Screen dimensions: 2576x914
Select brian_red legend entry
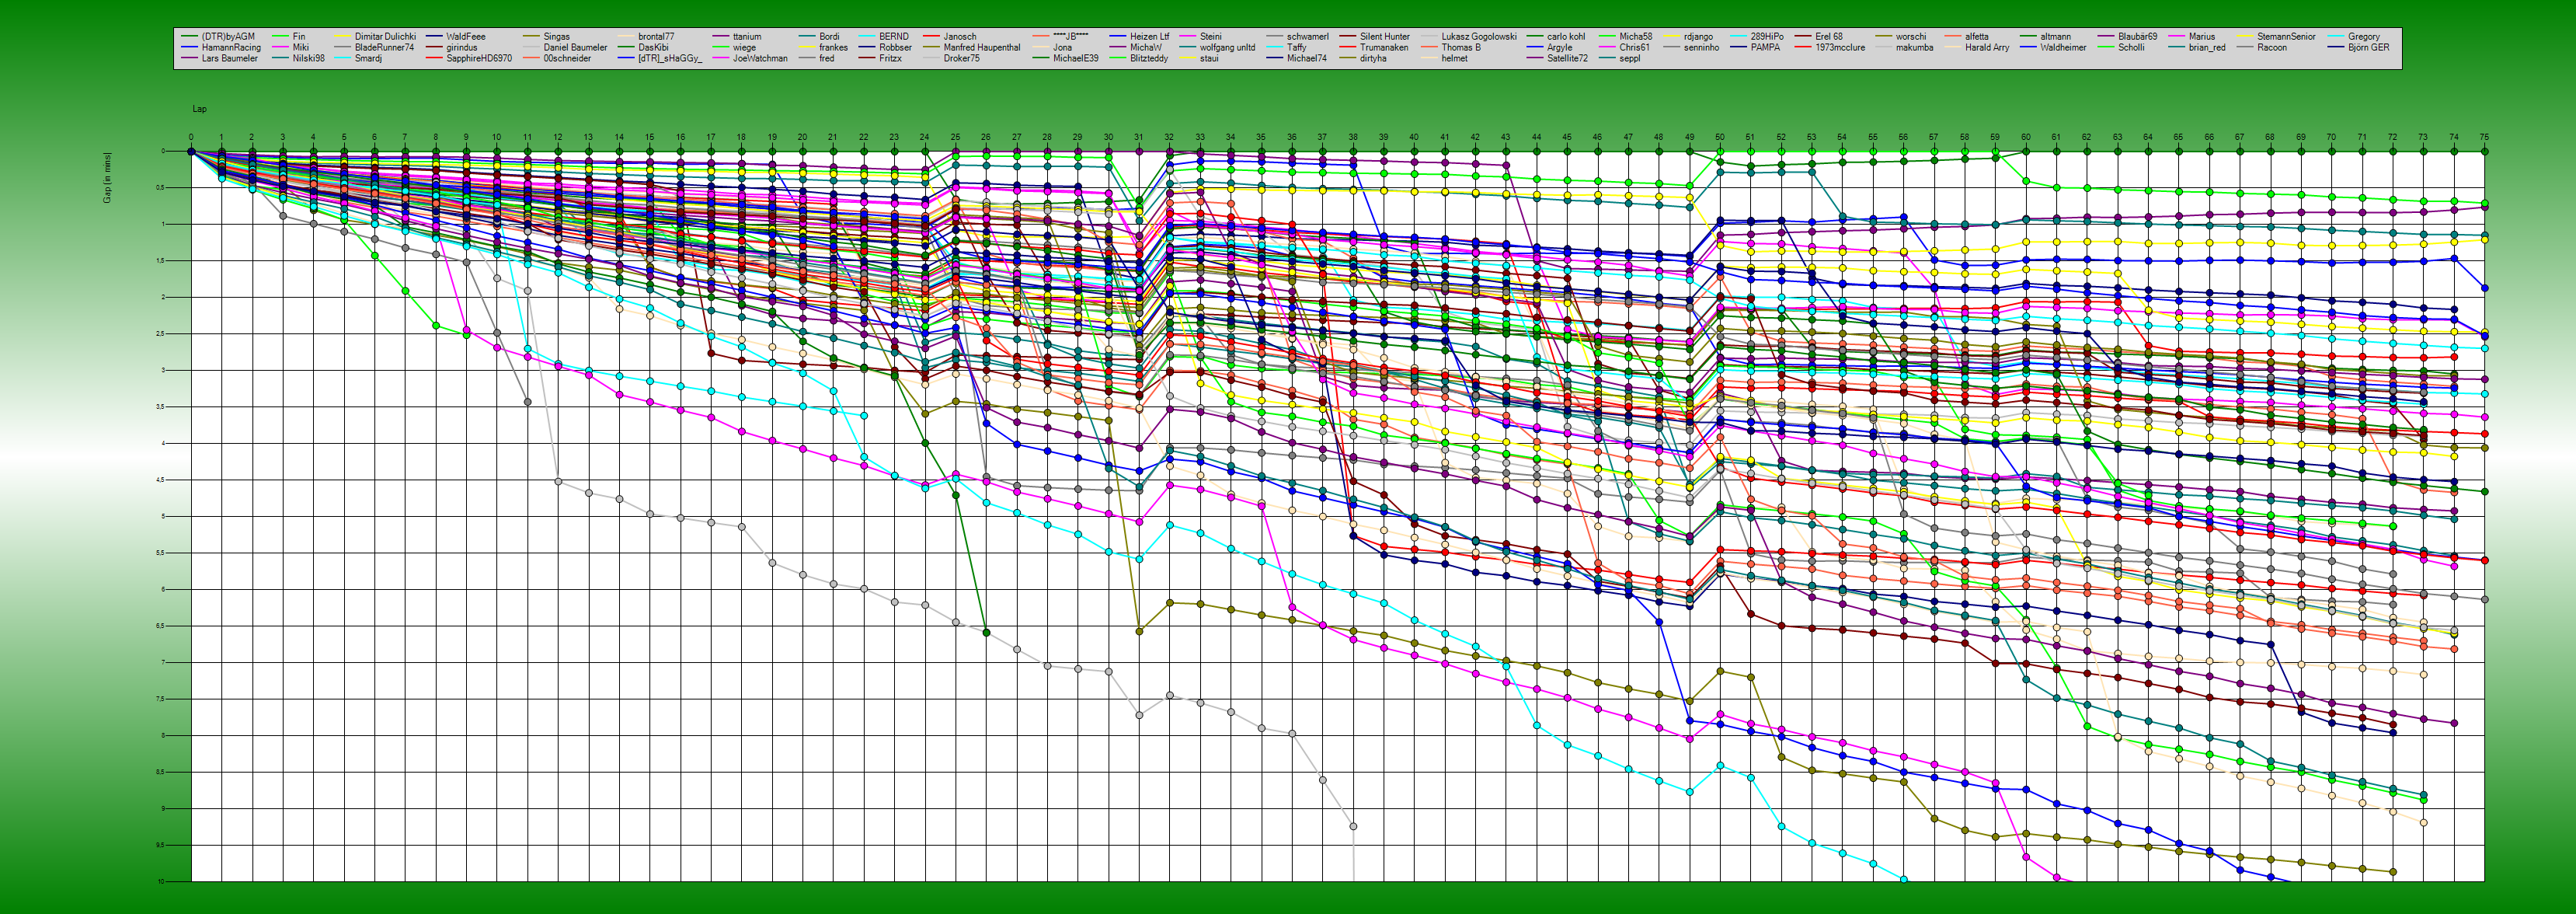click(x=2207, y=47)
